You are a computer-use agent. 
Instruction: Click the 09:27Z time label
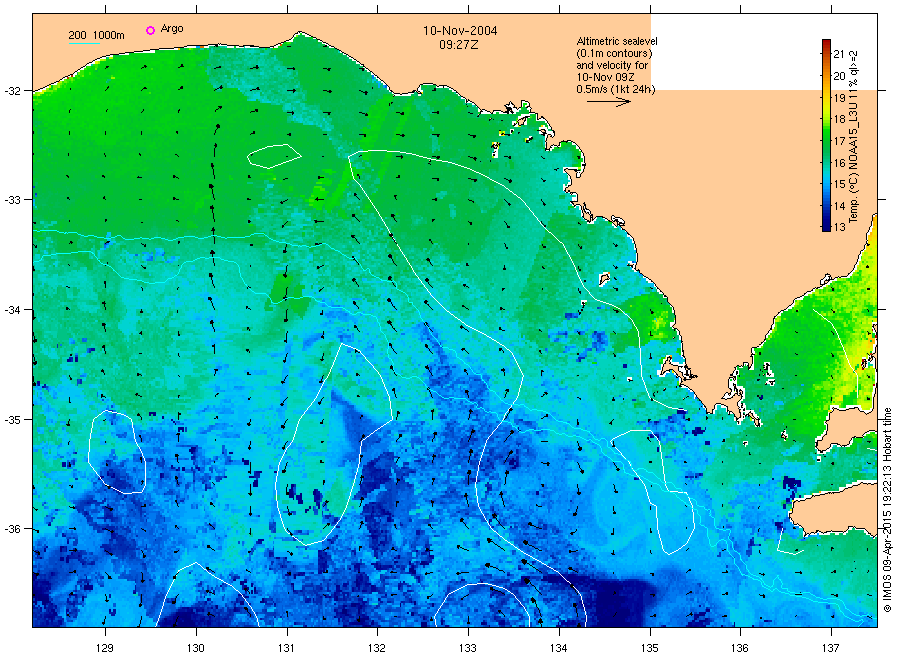[x=458, y=45]
